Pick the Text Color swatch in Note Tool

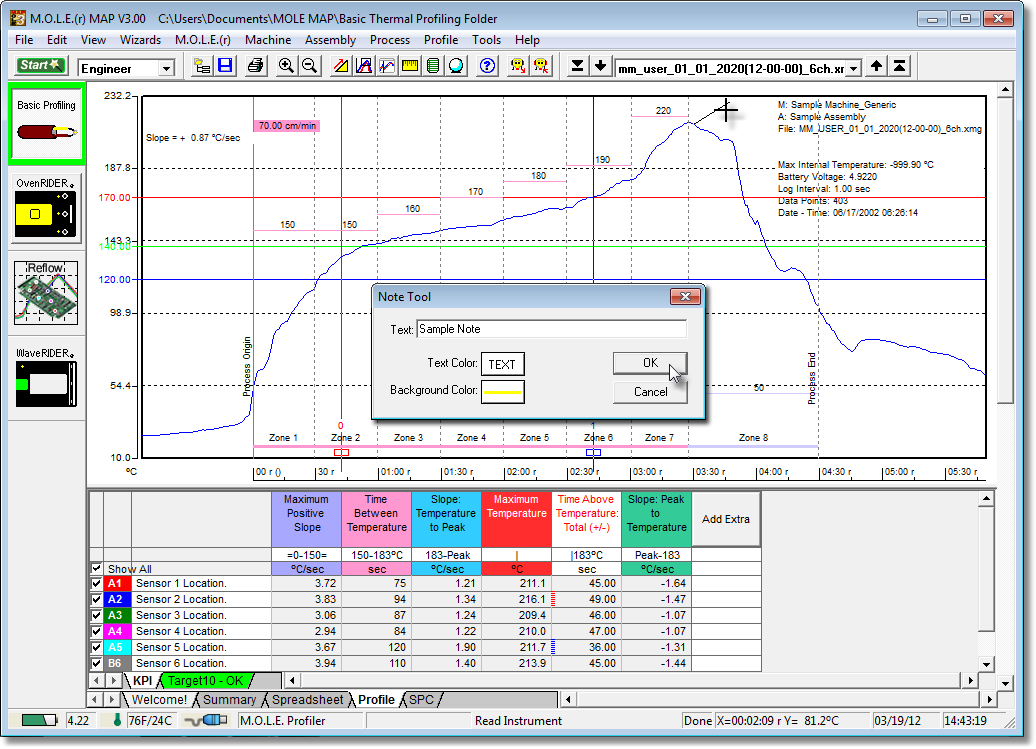tap(502, 364)
